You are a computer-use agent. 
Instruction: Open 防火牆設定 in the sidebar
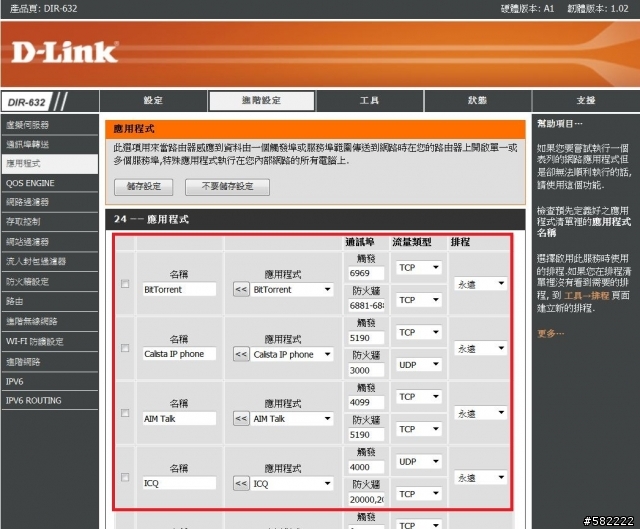coord(50,282)
